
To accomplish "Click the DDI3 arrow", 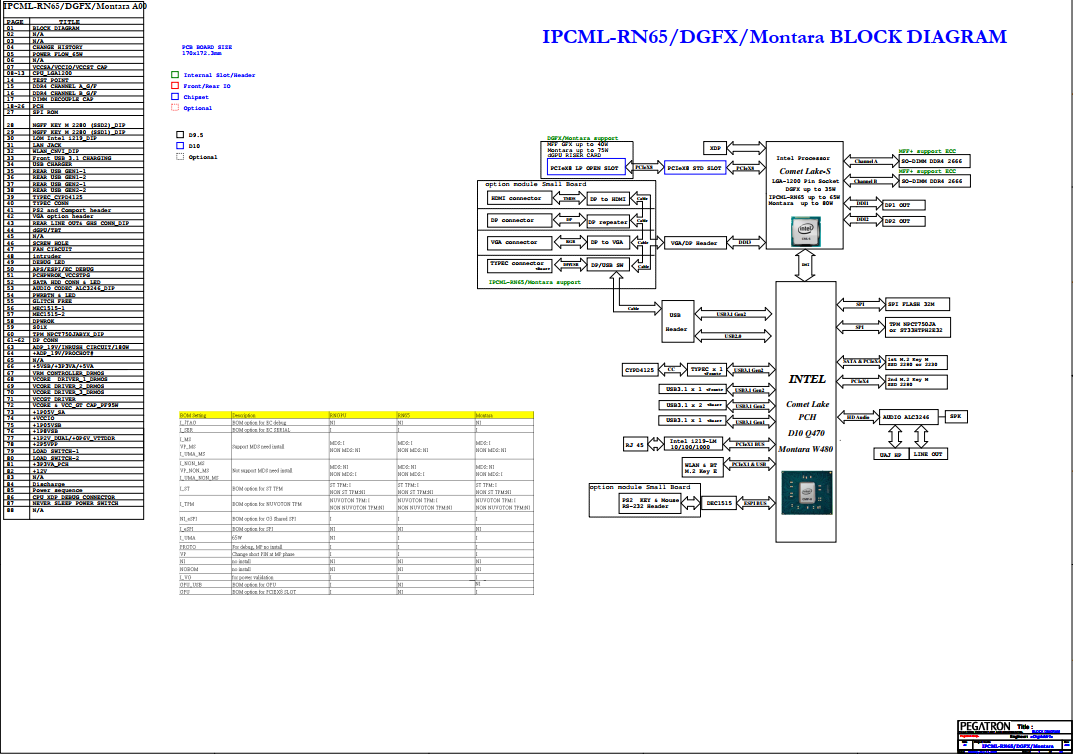I will [745, 242].
